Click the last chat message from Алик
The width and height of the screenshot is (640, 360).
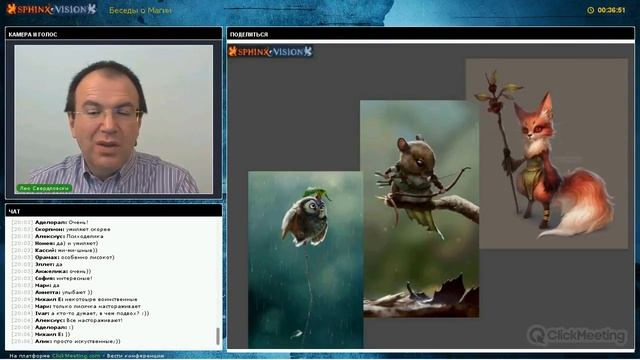pos(66,341)
